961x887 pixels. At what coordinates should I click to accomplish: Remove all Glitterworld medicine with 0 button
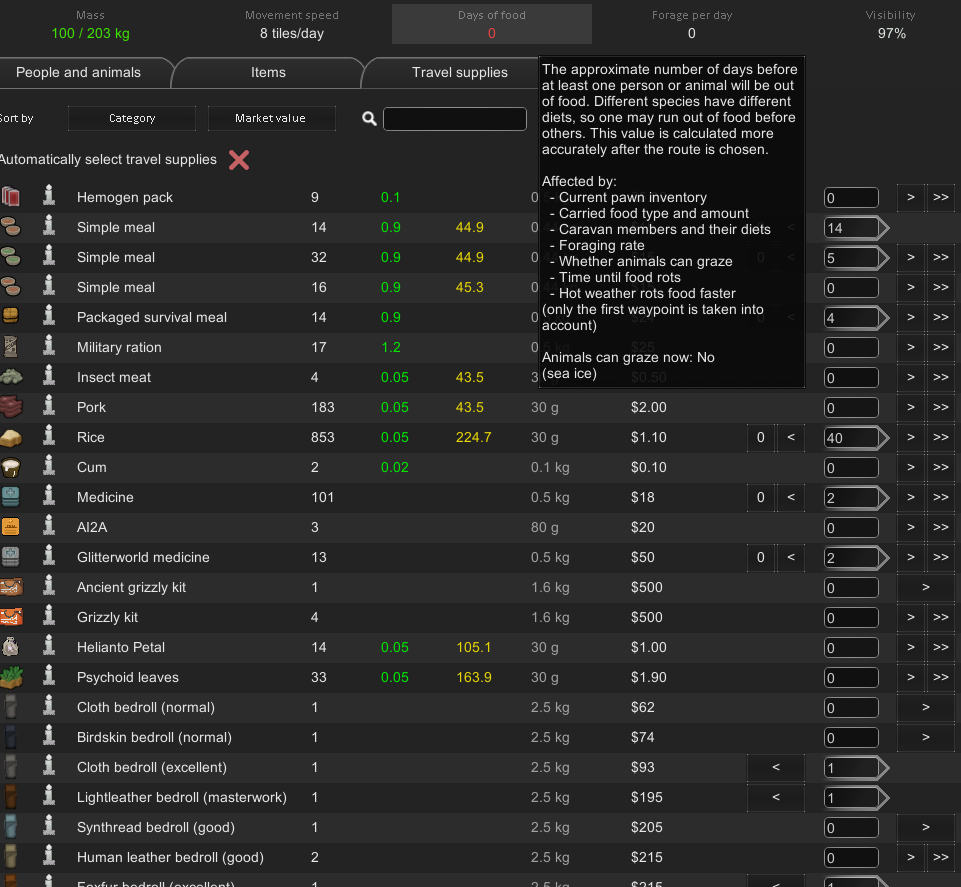761,557
